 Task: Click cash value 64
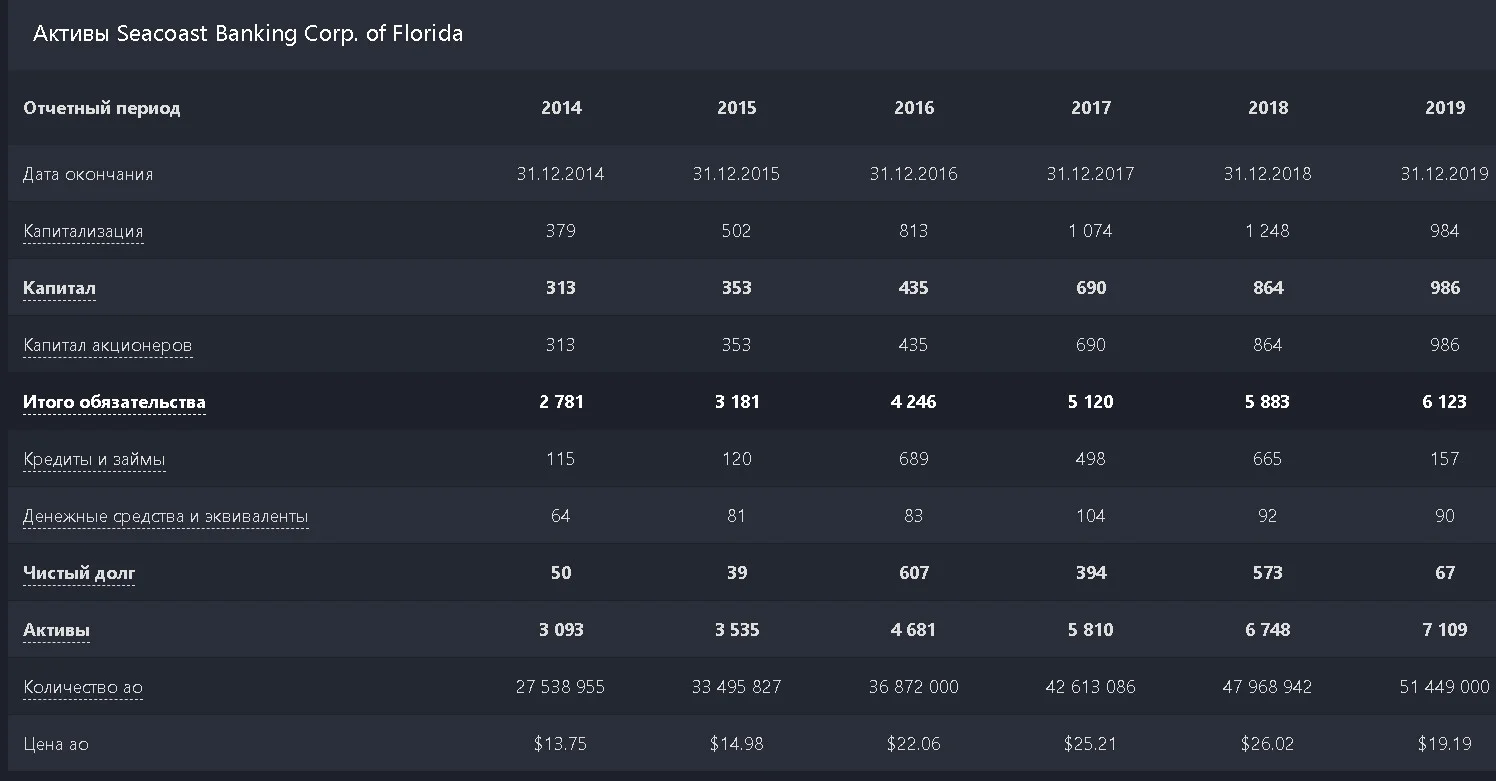pyautogui.click(x=561, y=516)
